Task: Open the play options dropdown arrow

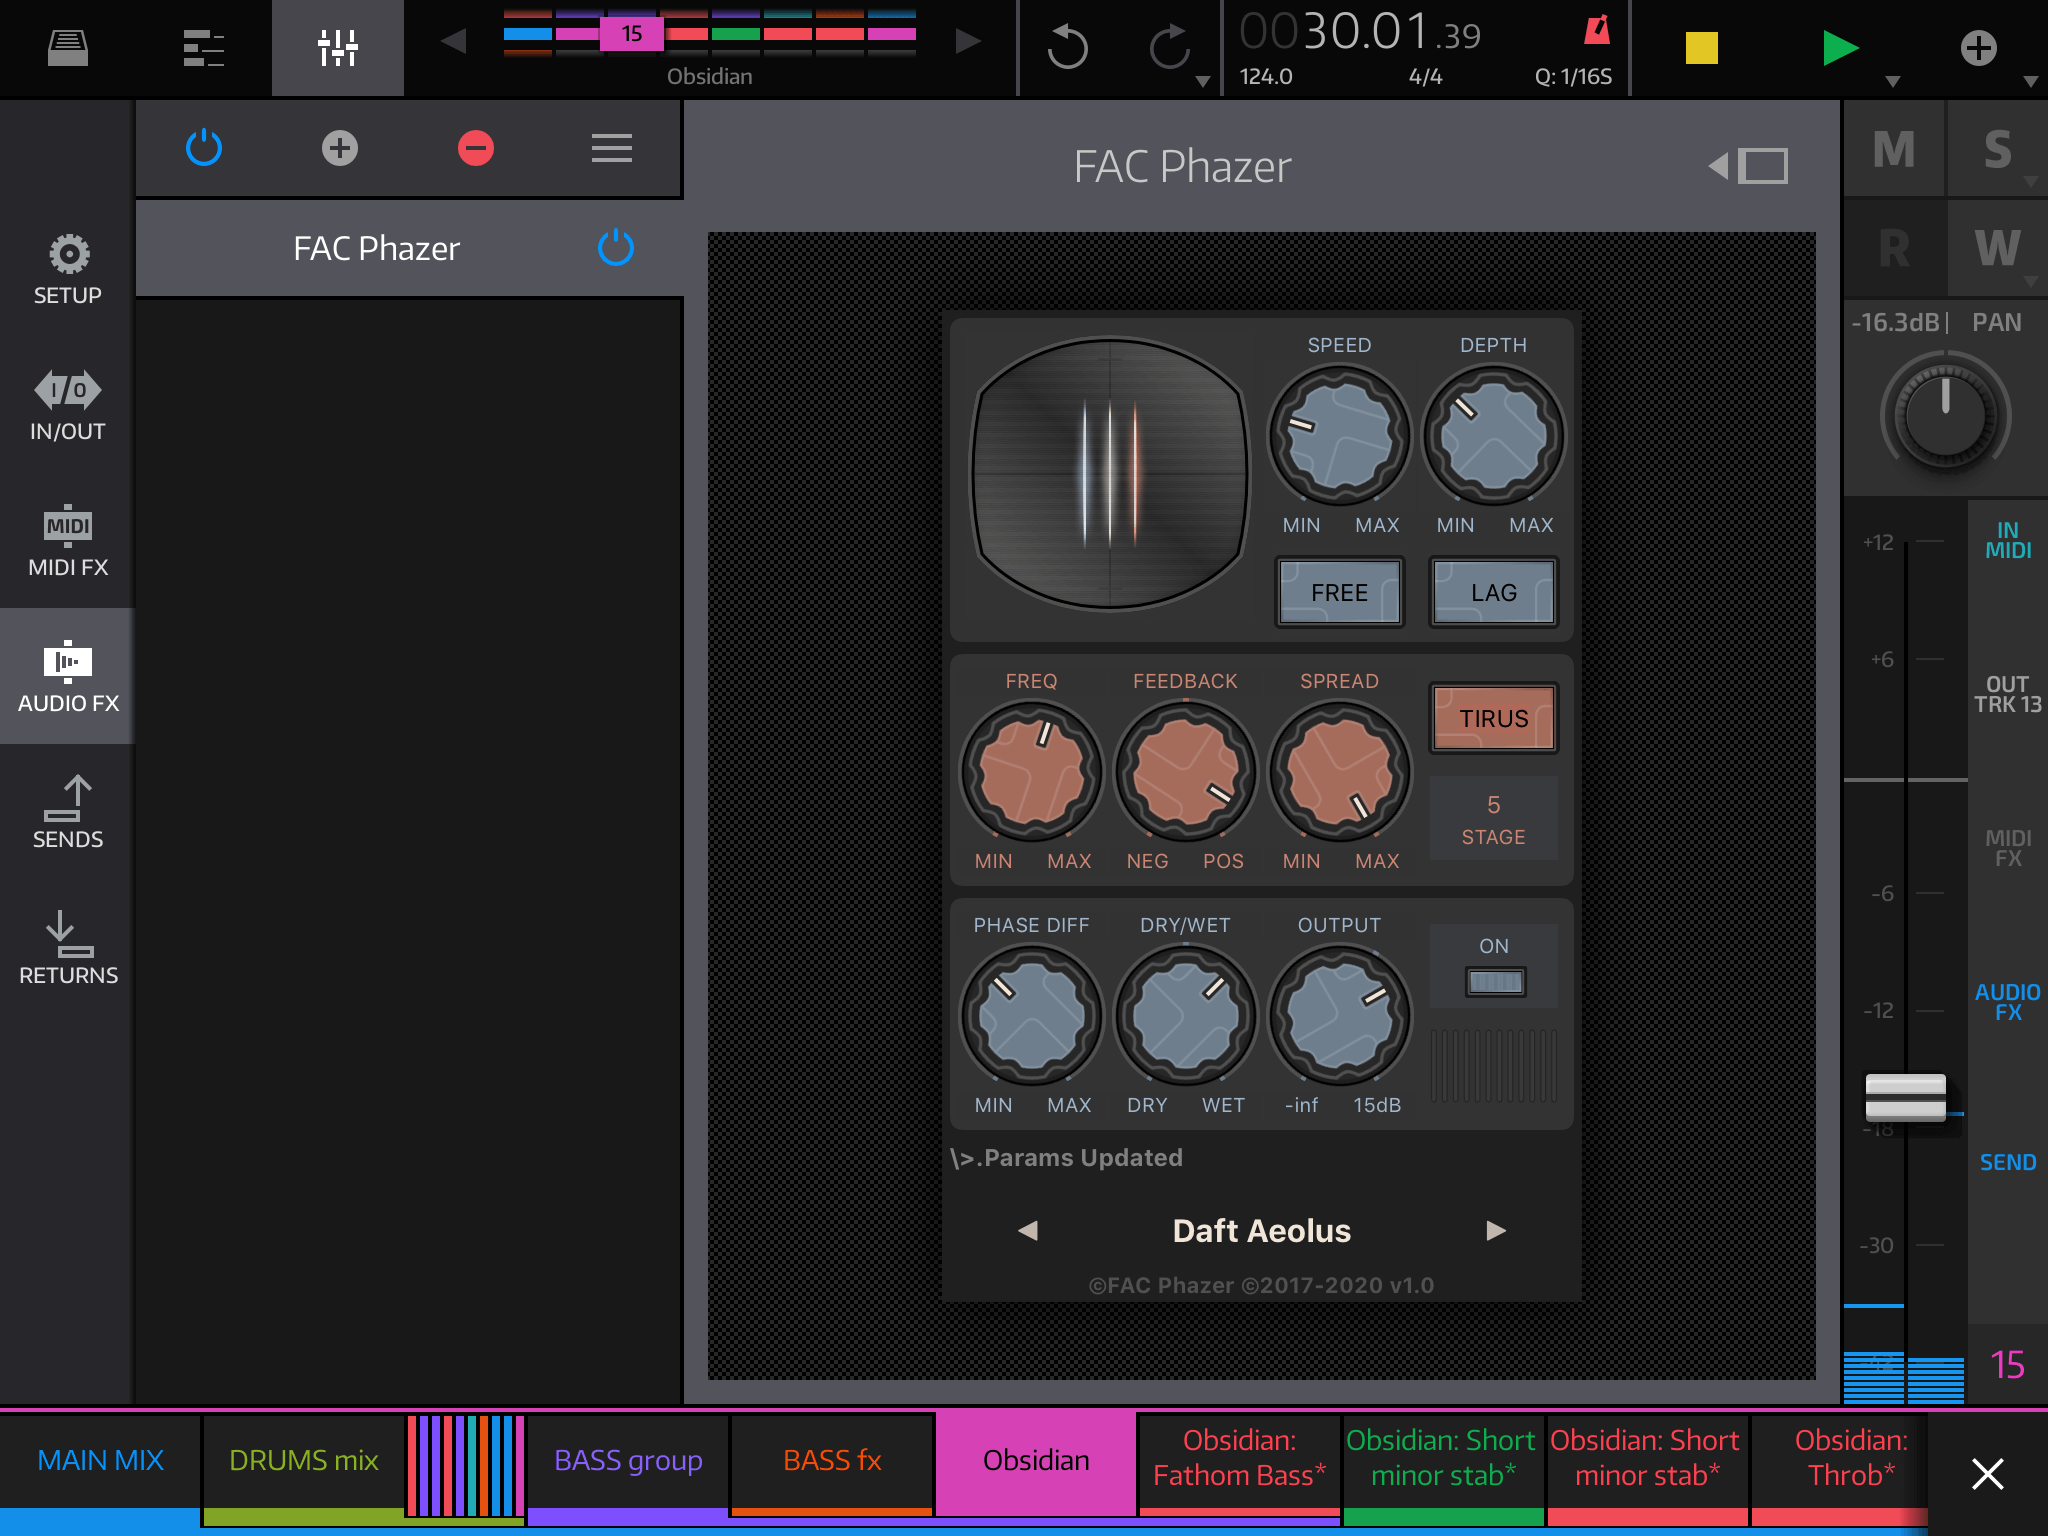Action: click(x=1892, y=82)
